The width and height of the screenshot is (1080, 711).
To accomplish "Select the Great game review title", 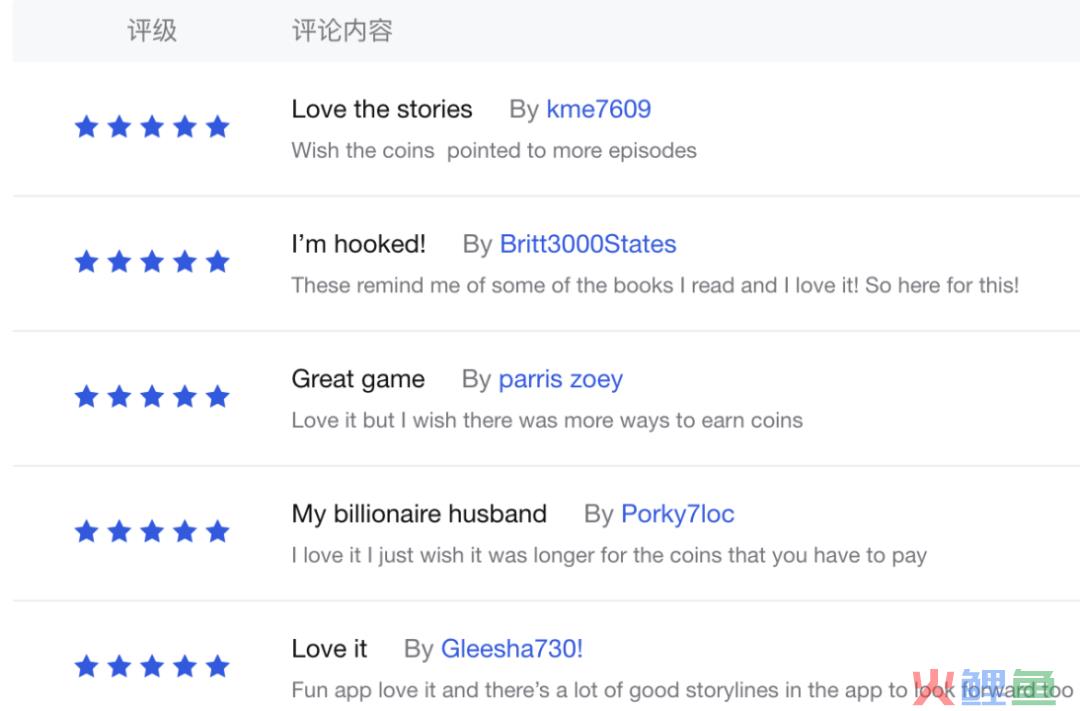I will coord(358,380).
